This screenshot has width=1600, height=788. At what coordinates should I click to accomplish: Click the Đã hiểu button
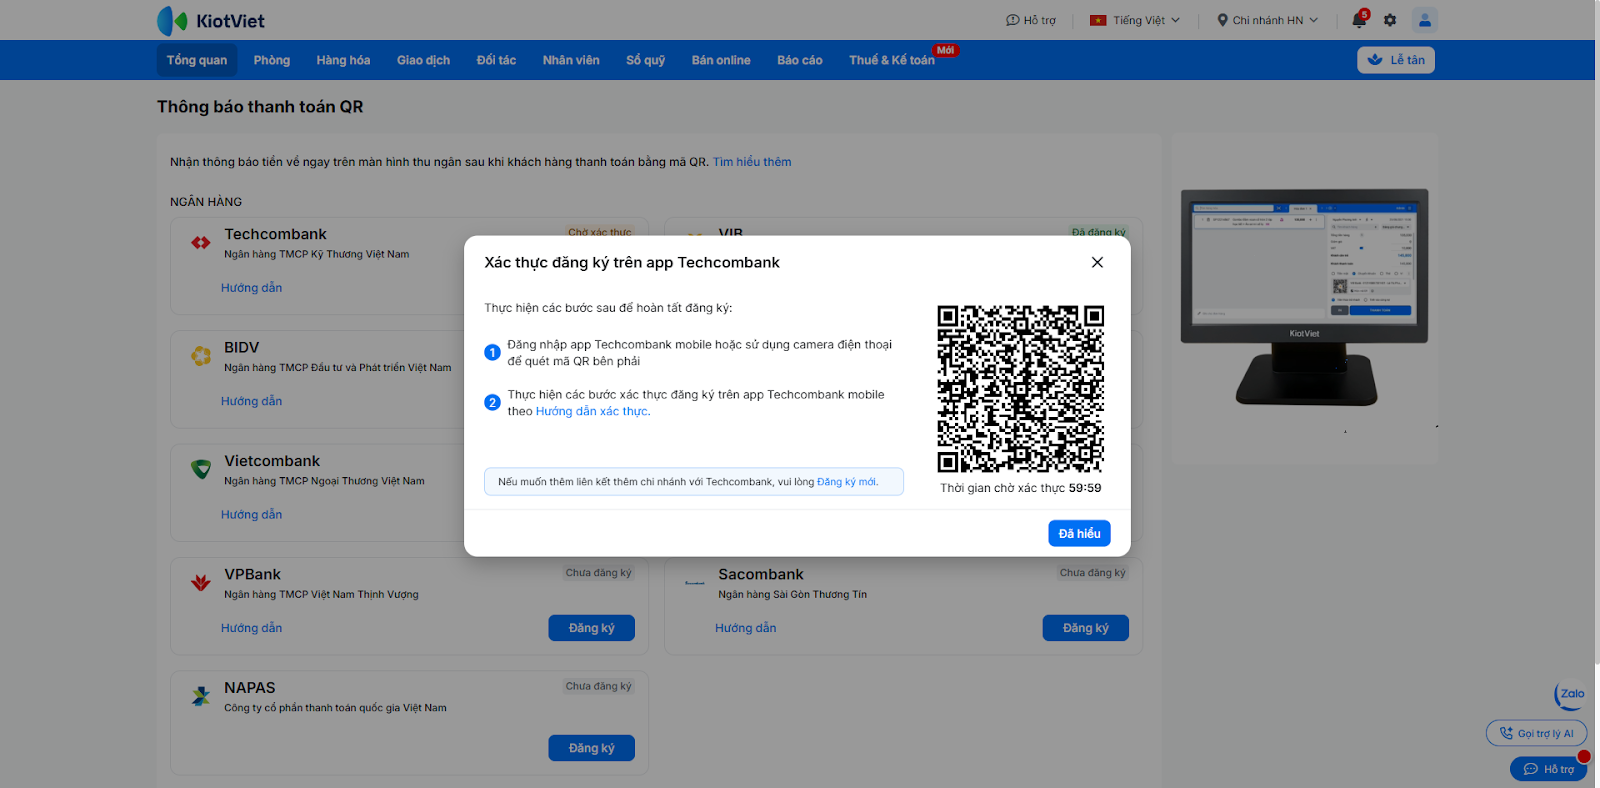1079,533
